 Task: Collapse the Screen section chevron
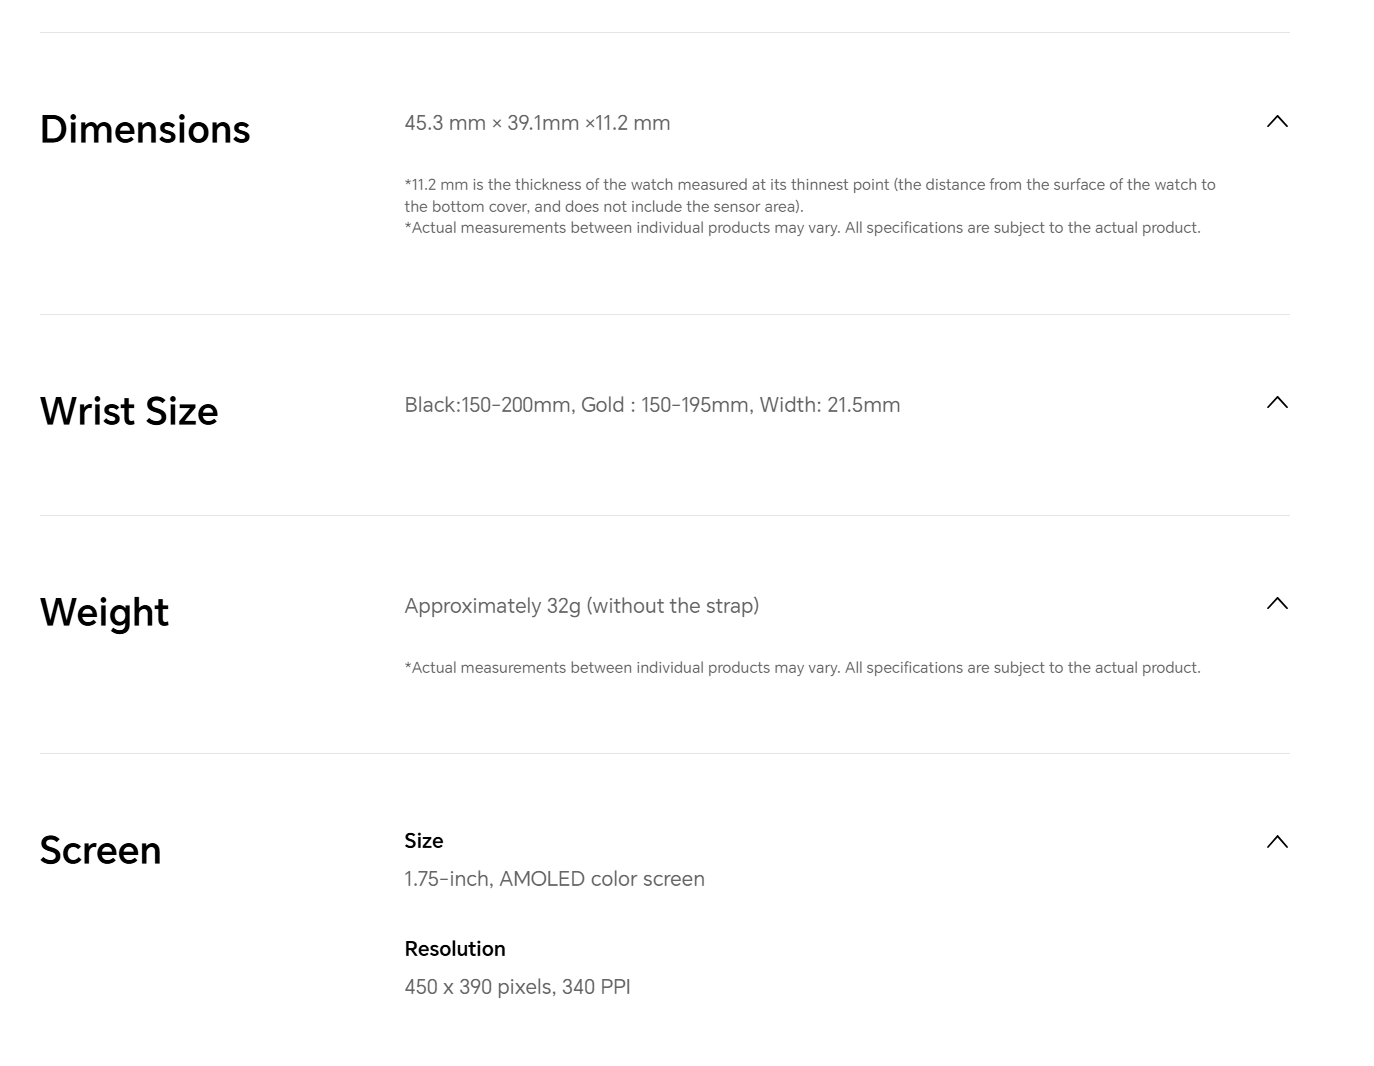click(1277, 842)
